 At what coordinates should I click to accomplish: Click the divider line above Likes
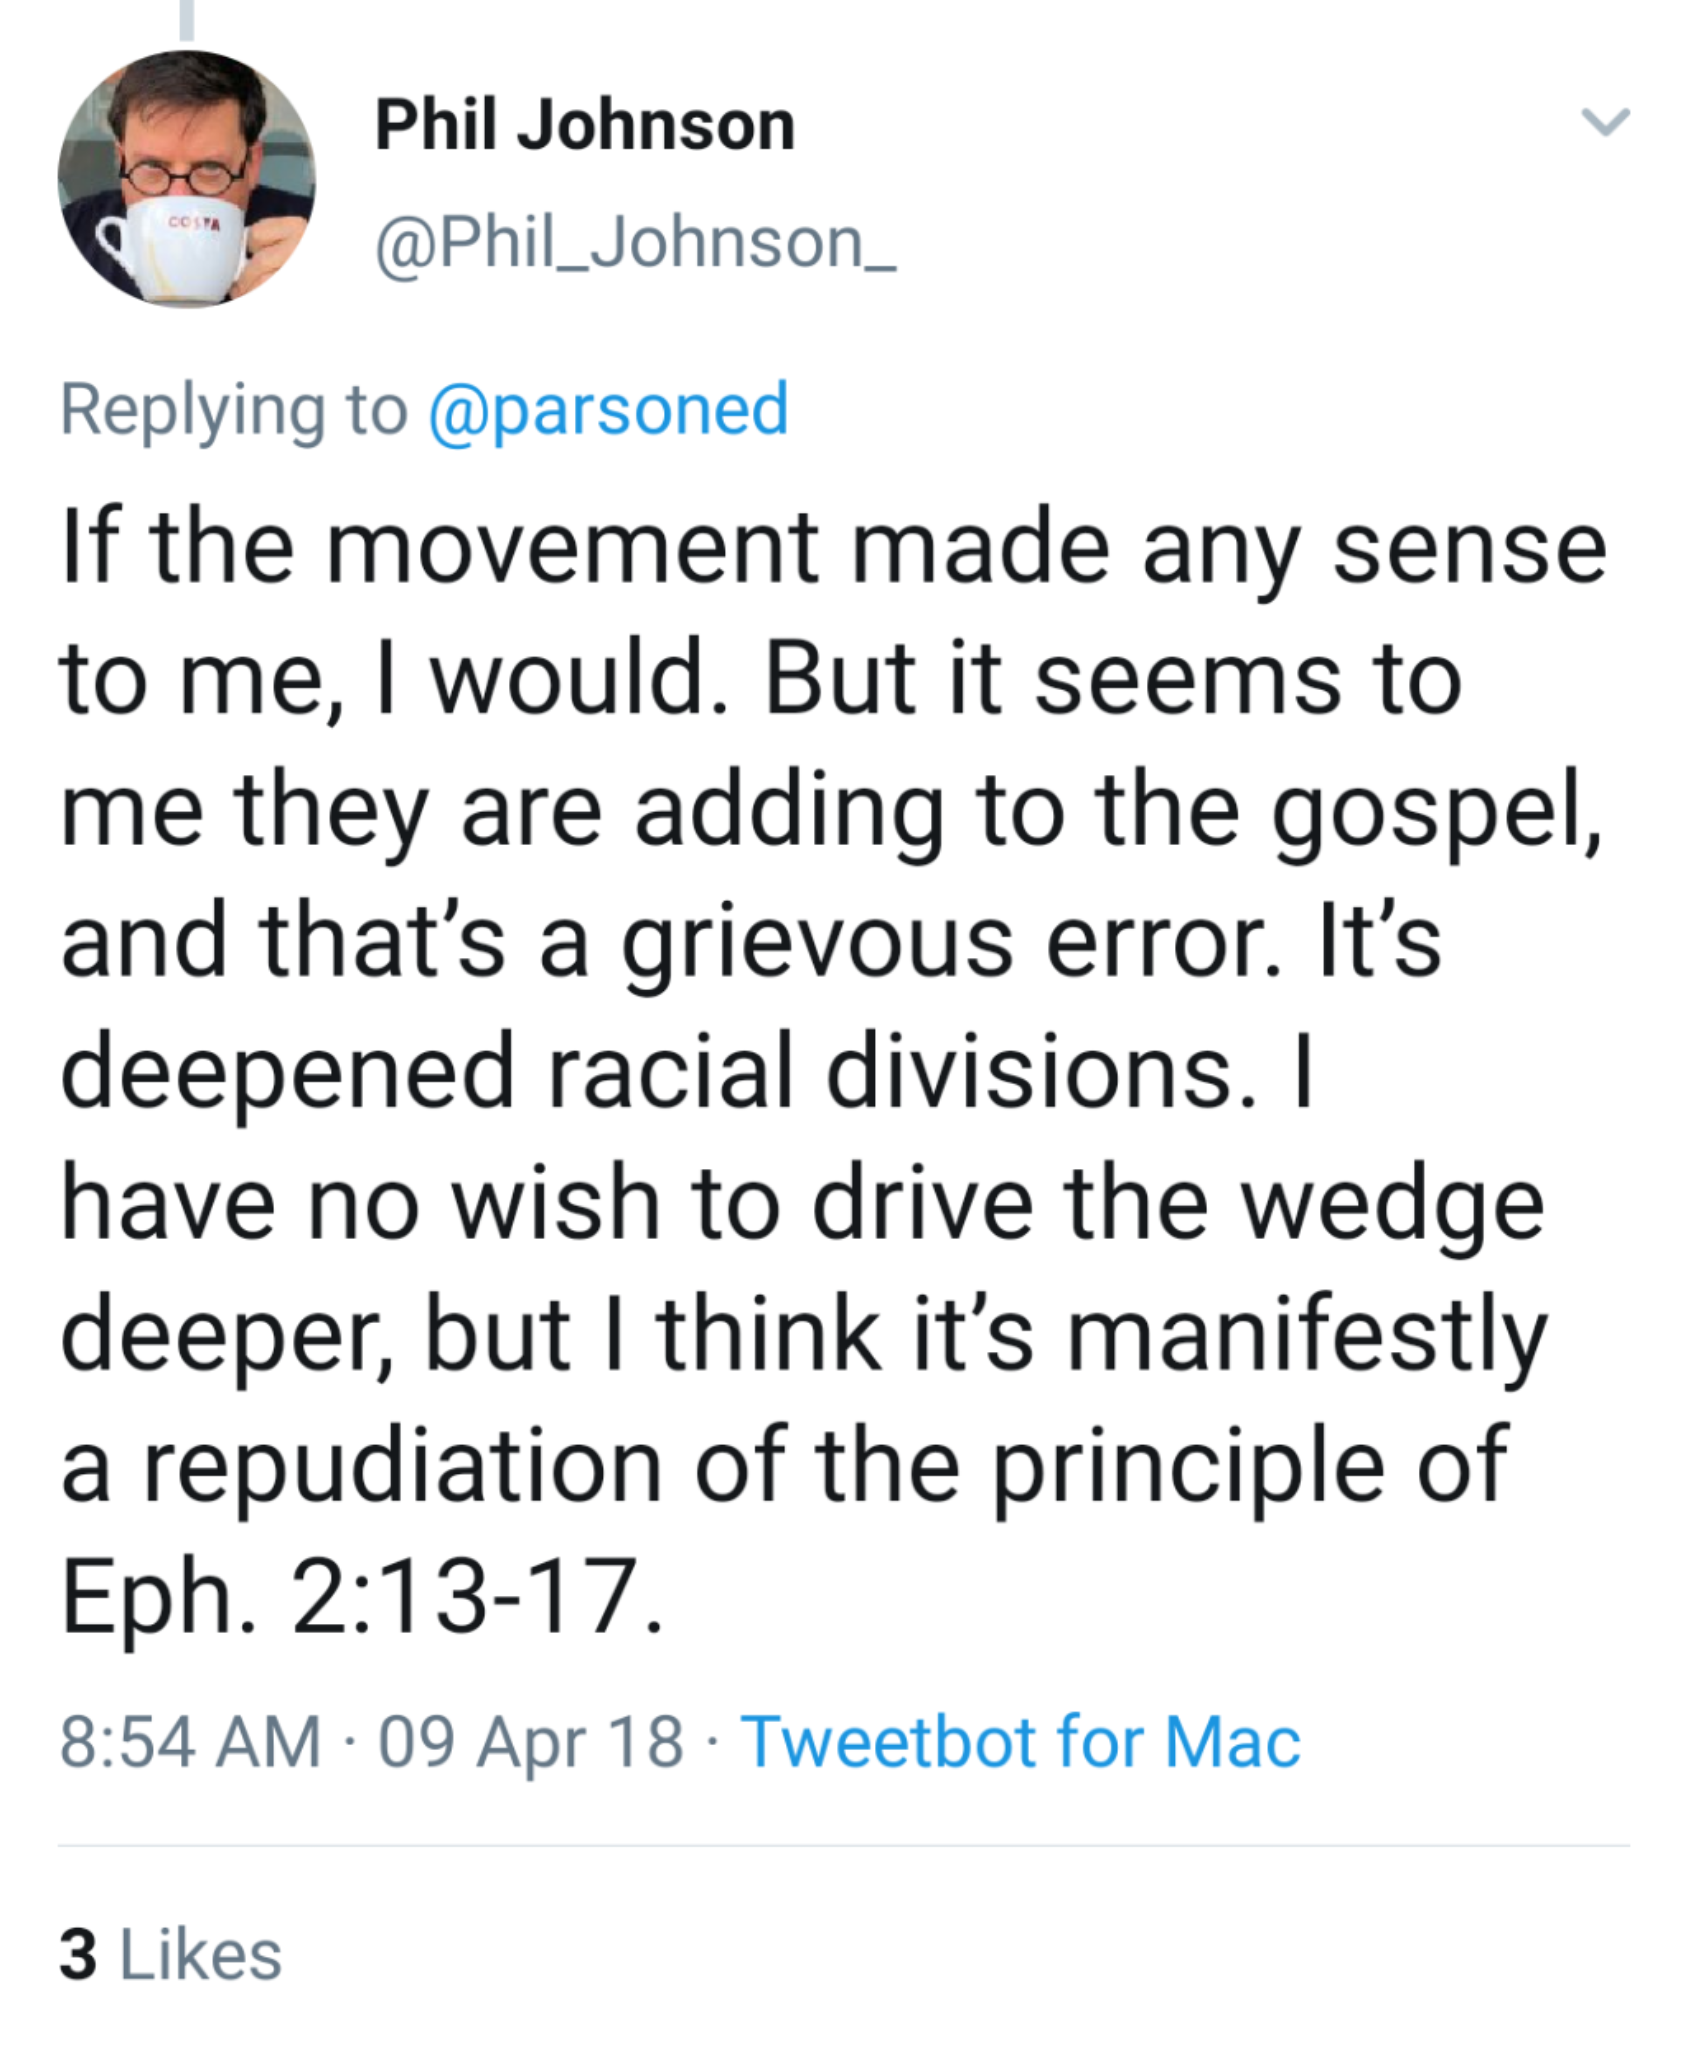(x=843, y=1845)
